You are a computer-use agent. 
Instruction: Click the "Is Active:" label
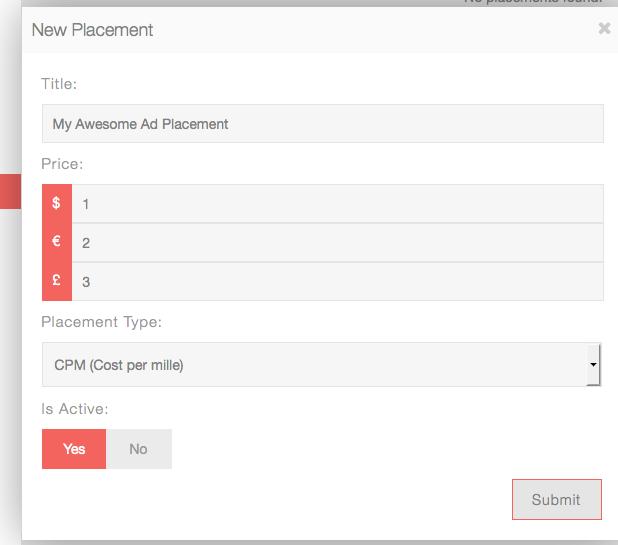(x=74, y=408)
